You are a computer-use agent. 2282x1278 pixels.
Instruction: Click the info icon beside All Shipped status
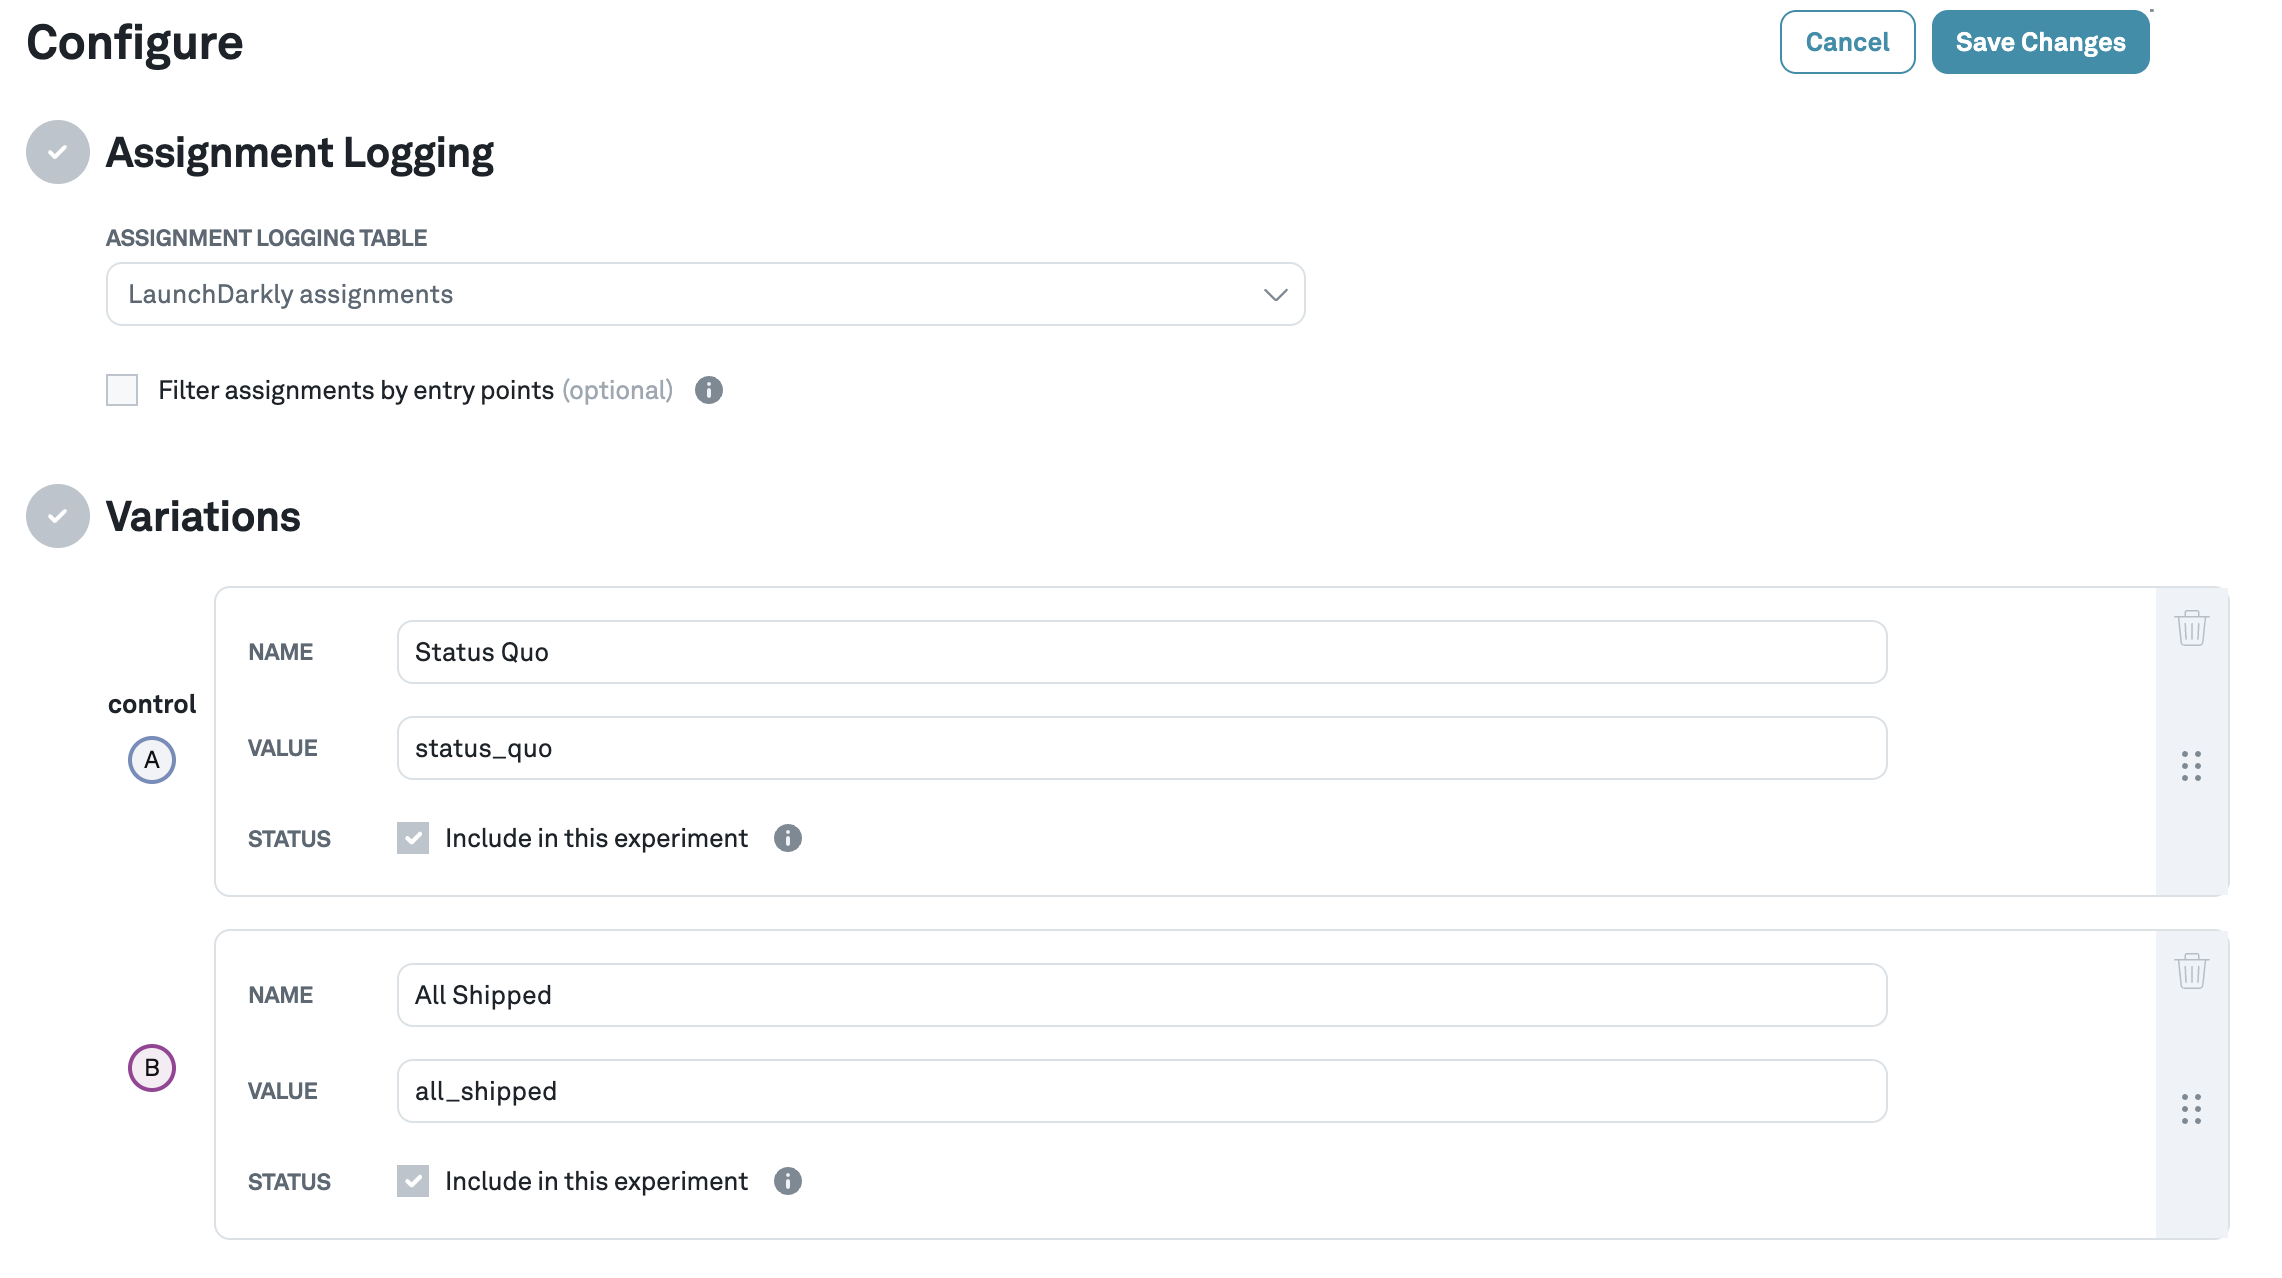(x=788, y=1181)
